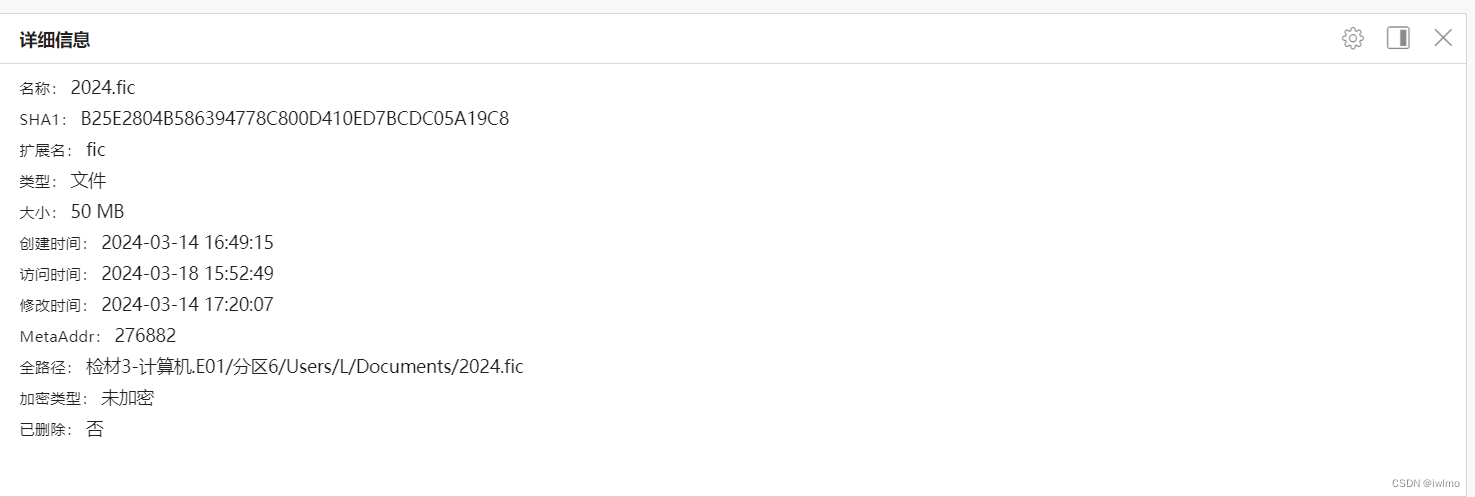
Task: Click the 50 MB size value
Action: coord(98,212)
